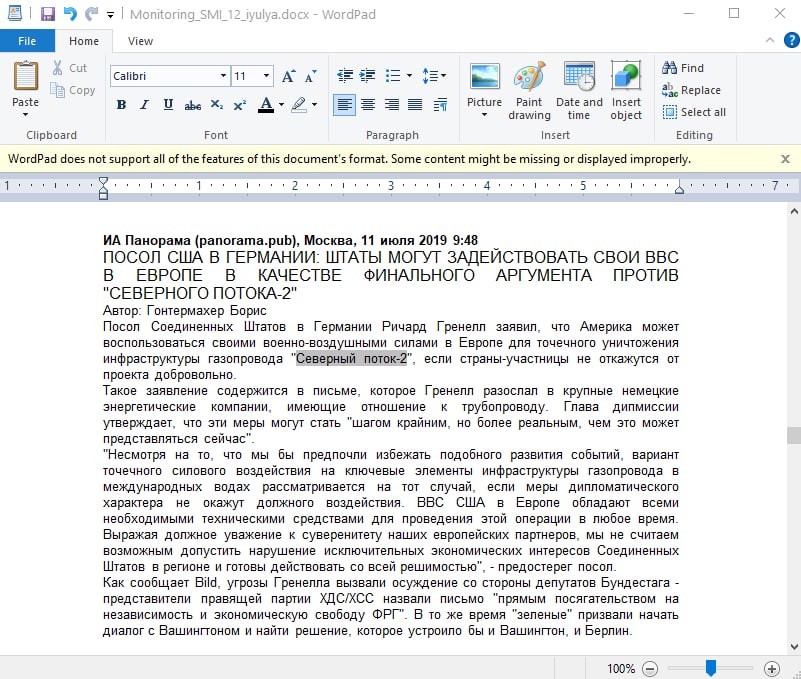The width and height of the screenshot is (801, 679).
Task: Toggle strikethrough formatting
Action: [x=192, y=105]
